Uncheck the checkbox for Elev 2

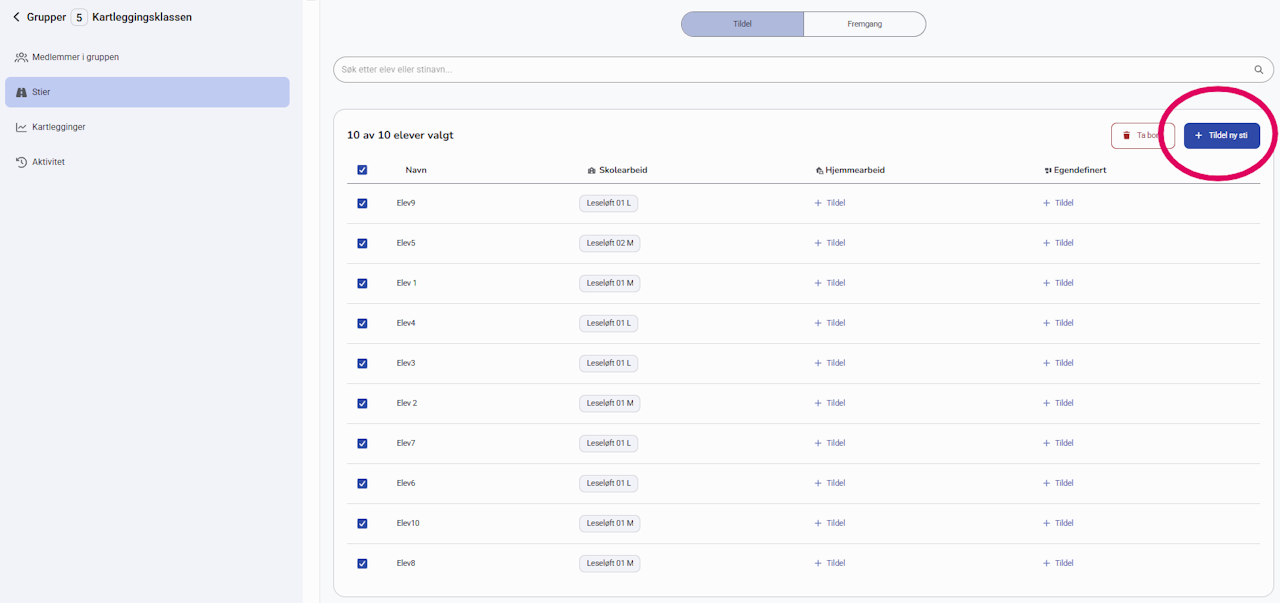click(x=362, y=403)
